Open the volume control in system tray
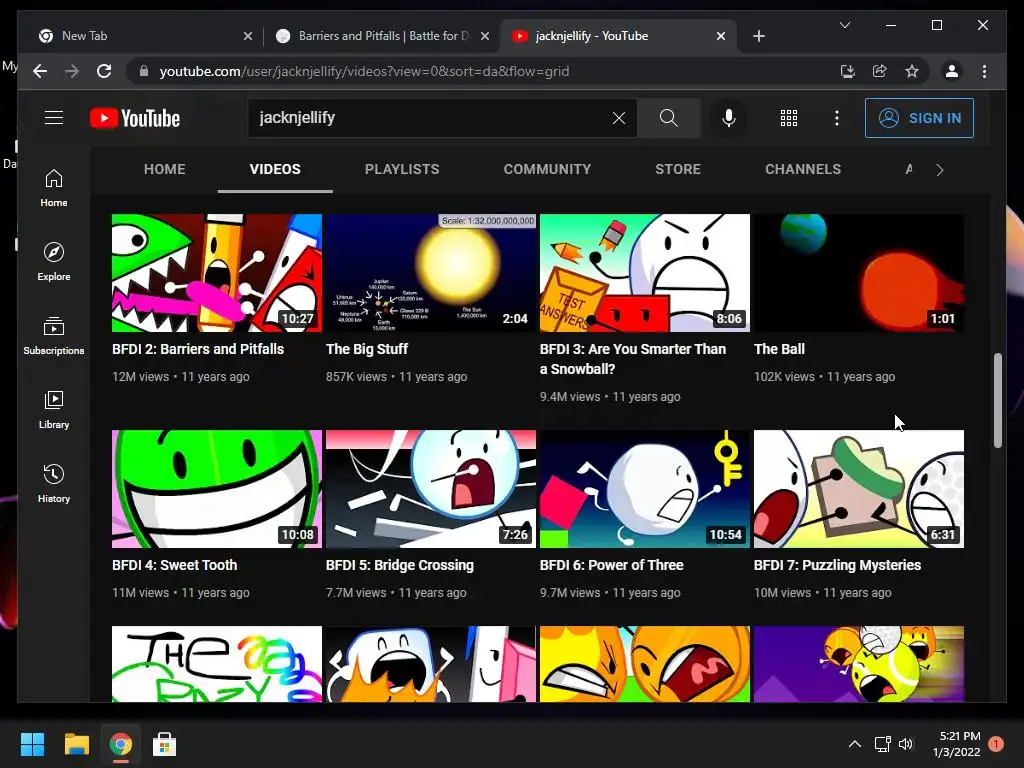 (x=906, y=744)
